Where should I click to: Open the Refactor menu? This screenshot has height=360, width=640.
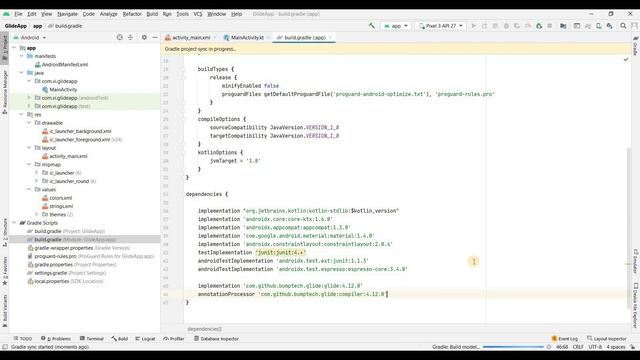point(132,14)
